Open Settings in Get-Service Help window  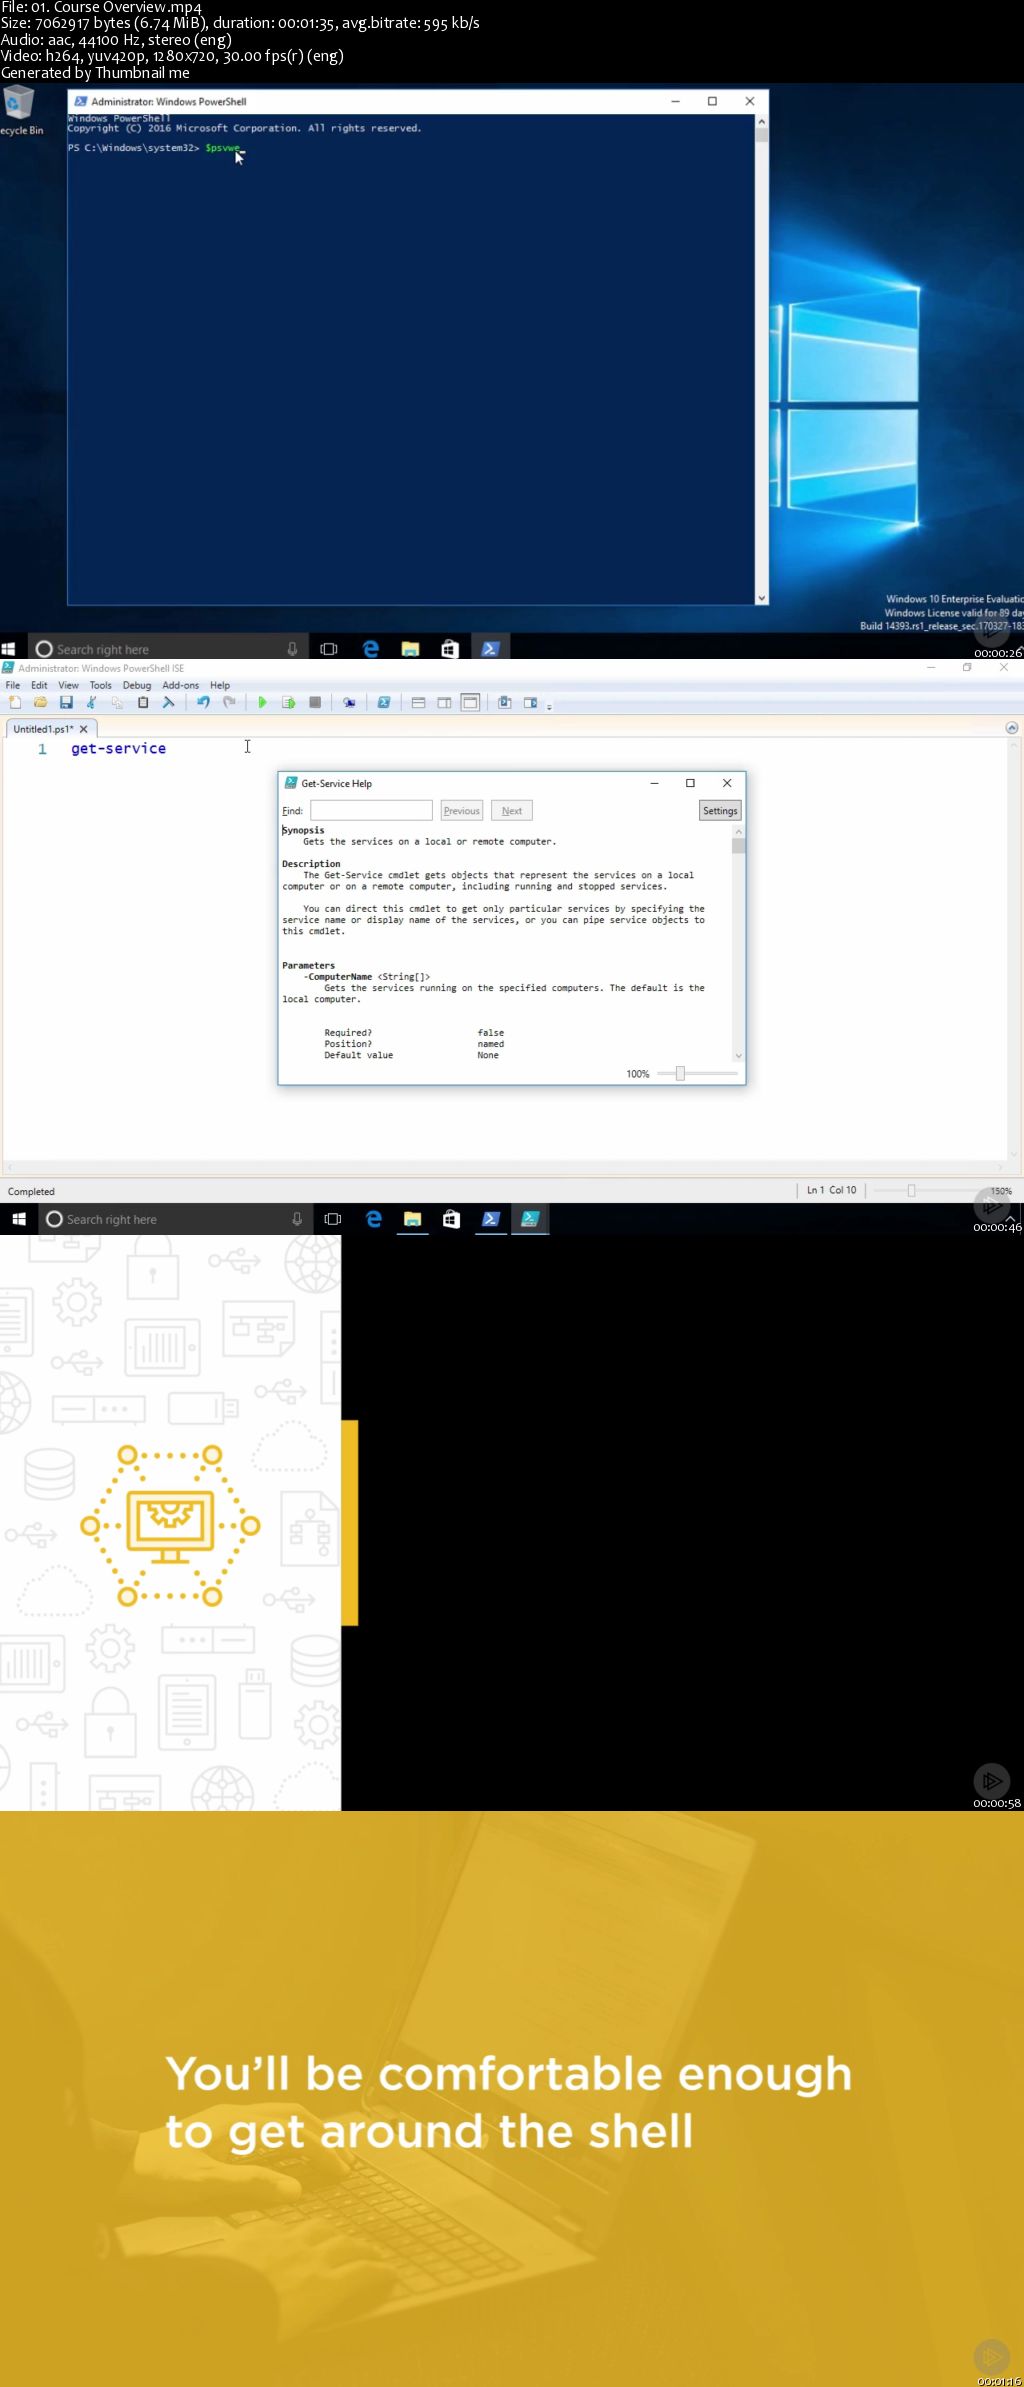point(720,810)
